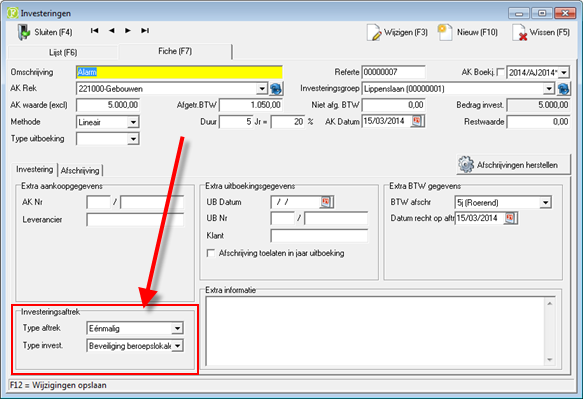This screenshot has width=583, height=399.
Task: Jump to first record arrow
Action: pyautogui.click(x=94, y=30)
